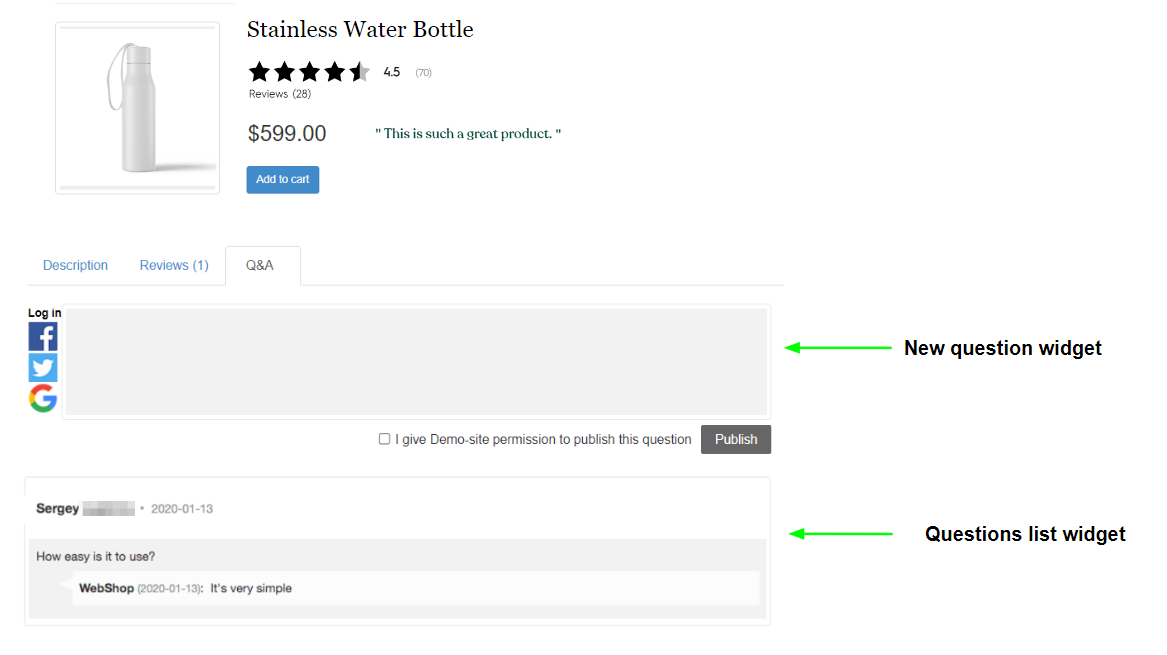Viewport: 1167px width, 655px height.
Task: Click the star rating icons
Action: click(x=309, y=72)
